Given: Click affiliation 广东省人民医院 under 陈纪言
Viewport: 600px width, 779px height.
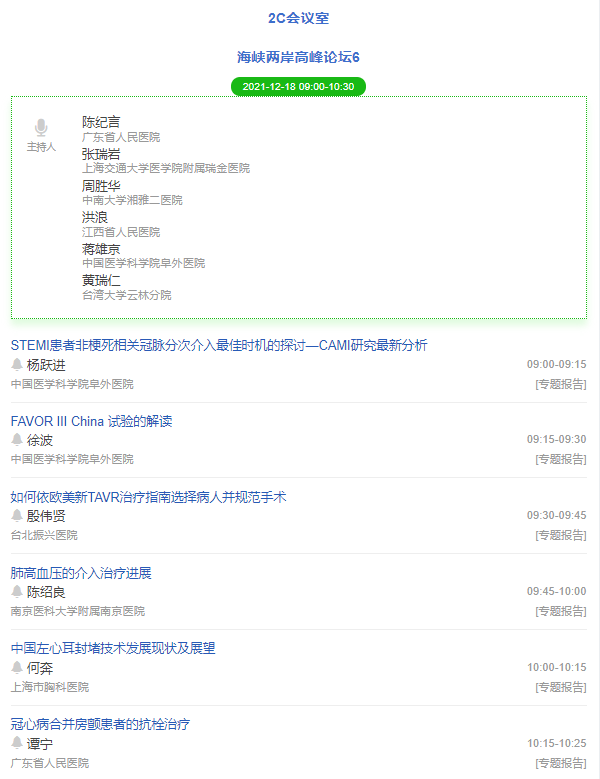Looking at the screenshot, I should coord(121,137).
